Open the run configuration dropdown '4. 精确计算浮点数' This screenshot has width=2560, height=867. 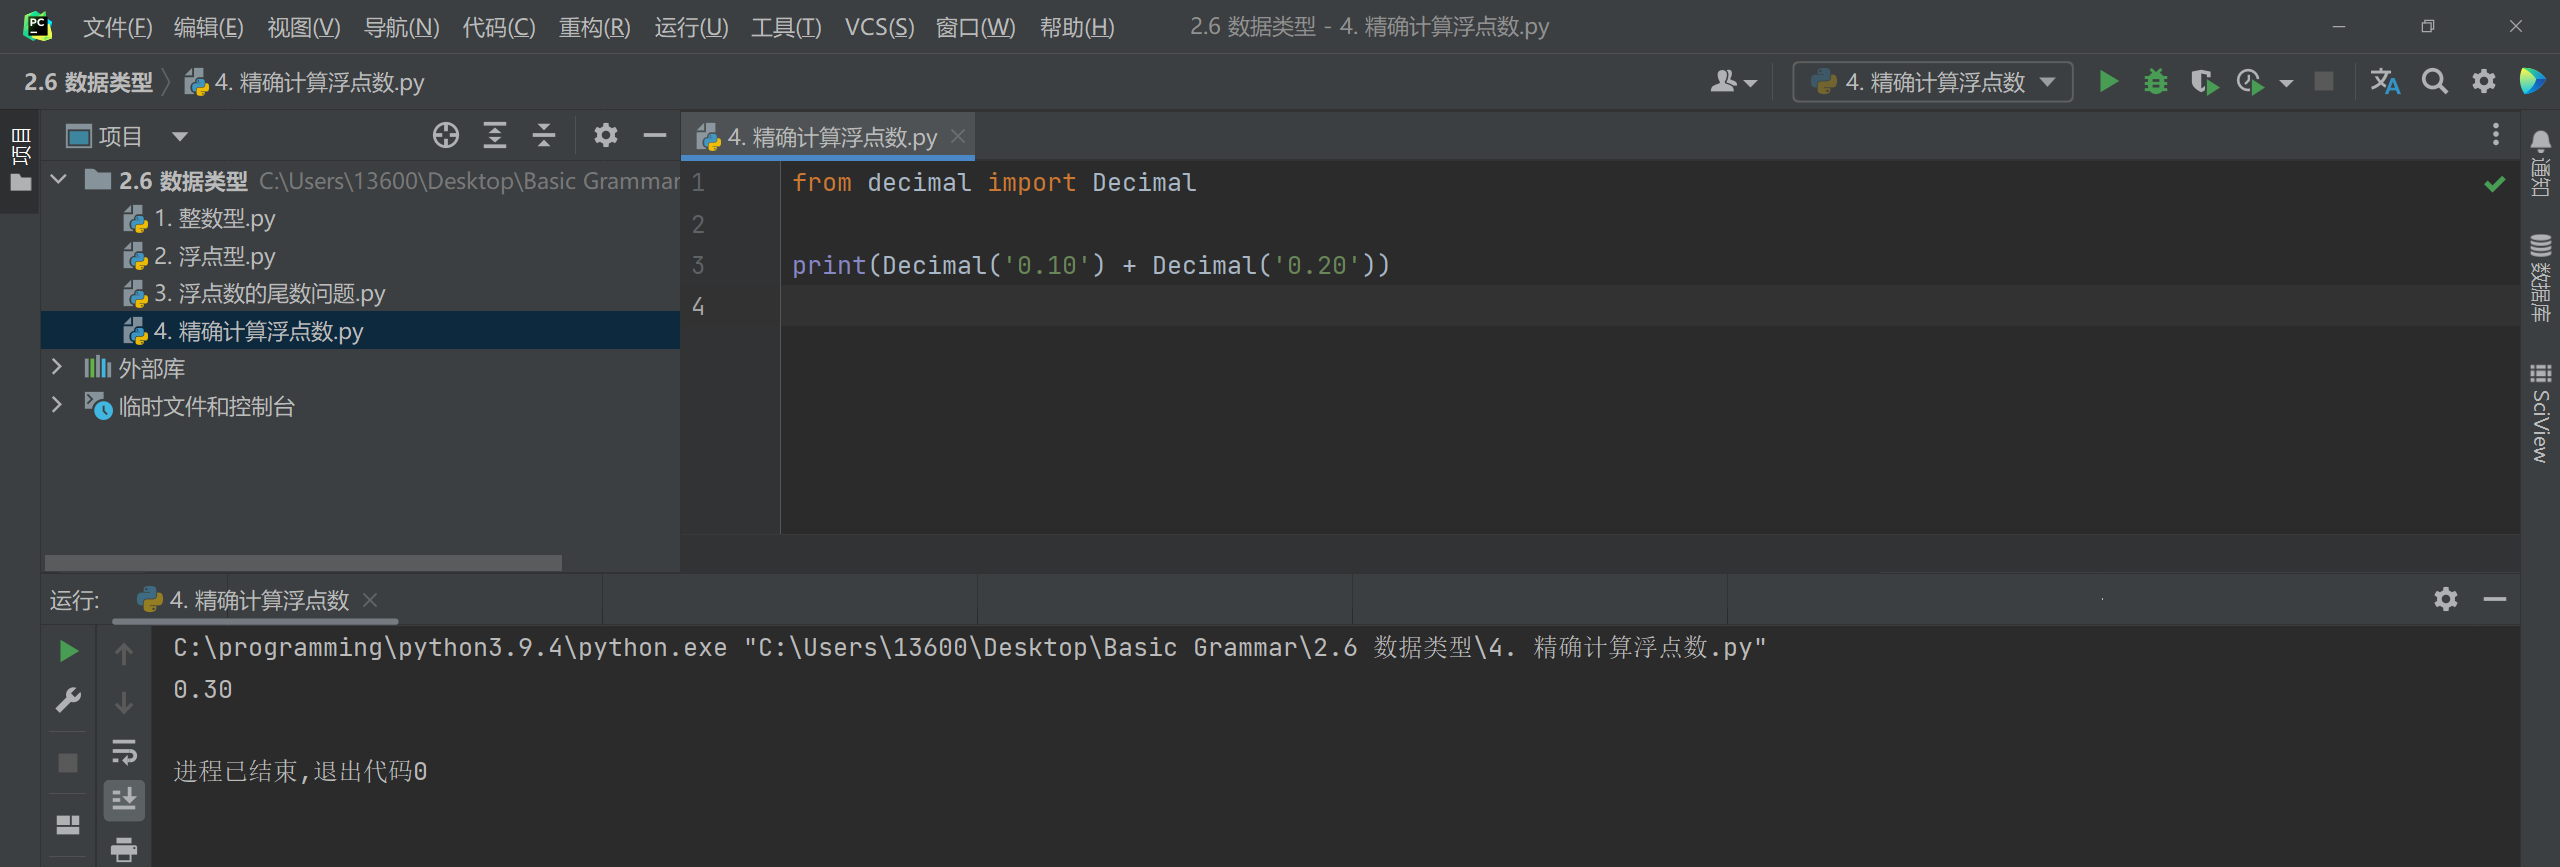coord(1932,81)
